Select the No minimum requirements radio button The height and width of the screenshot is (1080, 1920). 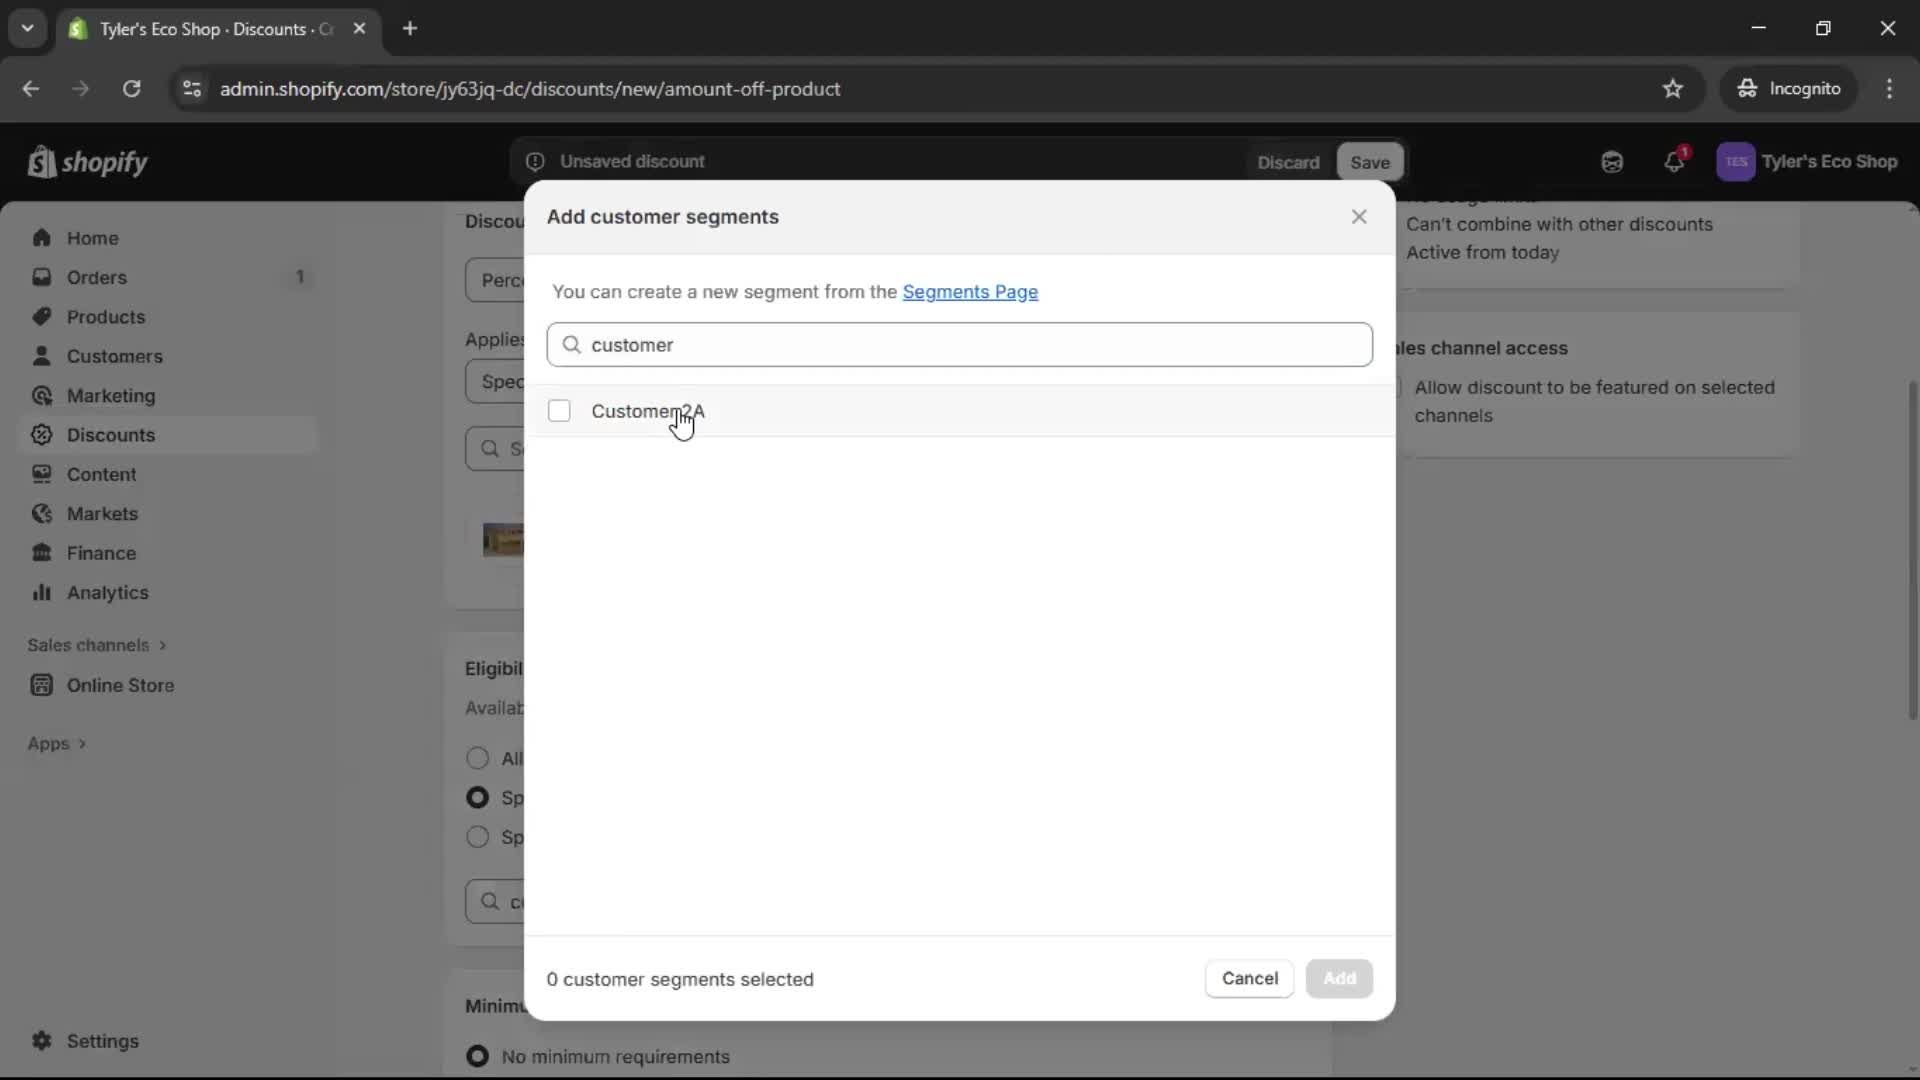click(x=477, y=1056)
